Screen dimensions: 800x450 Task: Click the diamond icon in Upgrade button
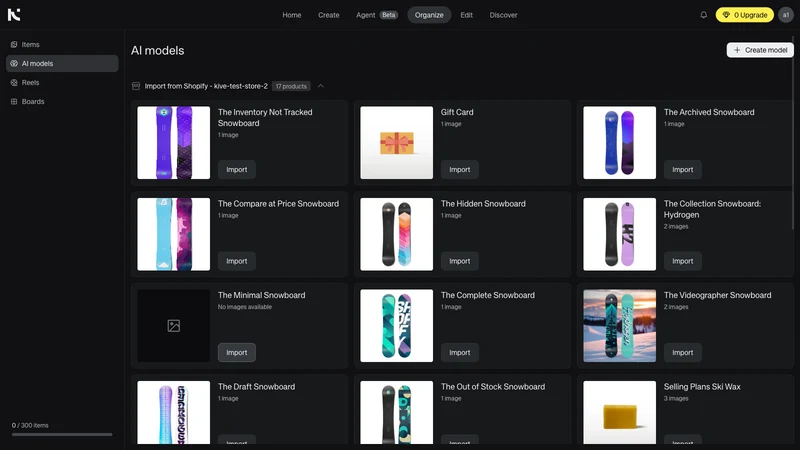click(x=726, y=15)
